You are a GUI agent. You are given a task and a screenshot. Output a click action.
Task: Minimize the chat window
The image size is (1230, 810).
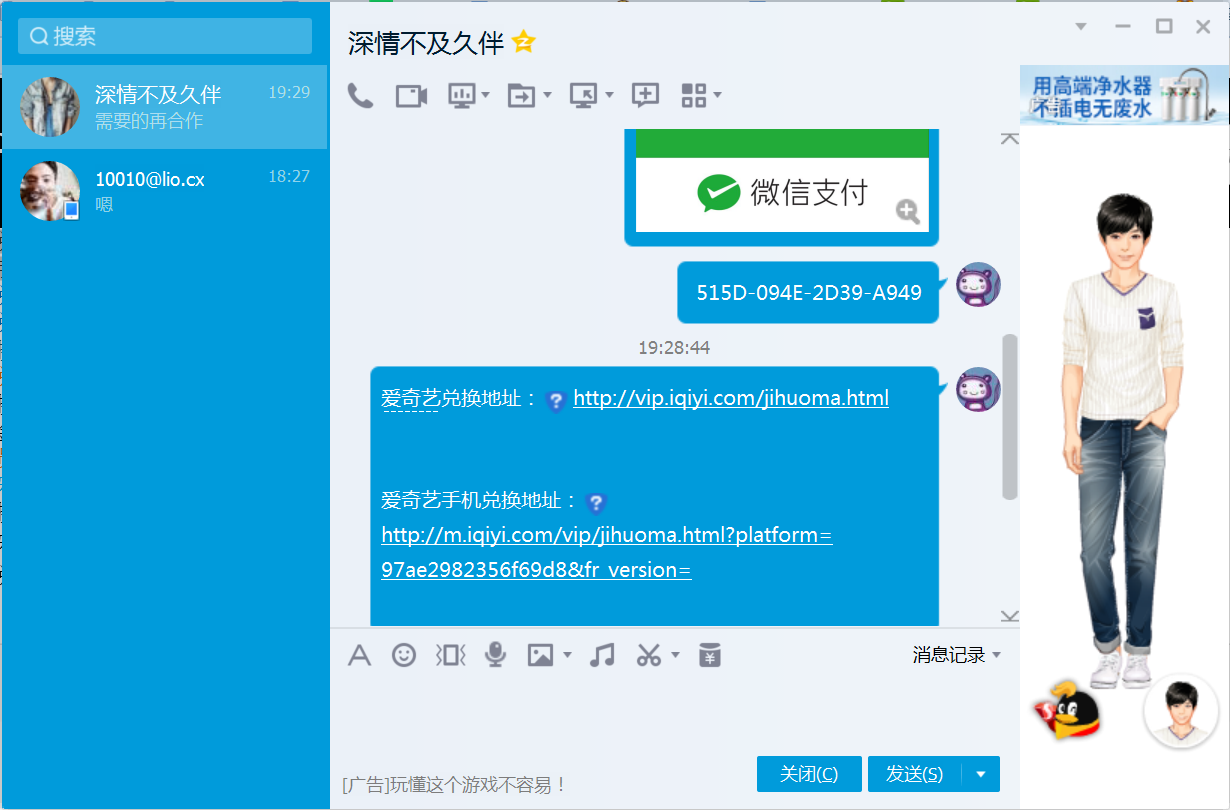pyautogui.click(x=1123, y=27)
